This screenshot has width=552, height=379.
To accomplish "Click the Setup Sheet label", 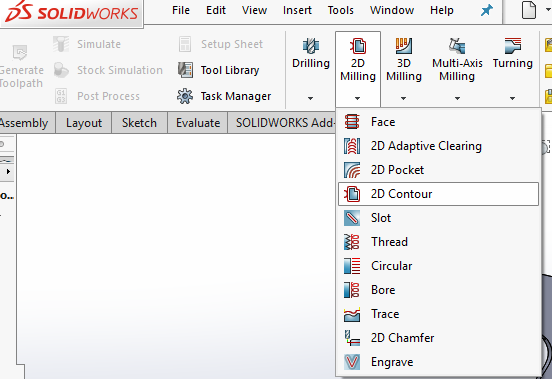I will [x=232, y=44].
